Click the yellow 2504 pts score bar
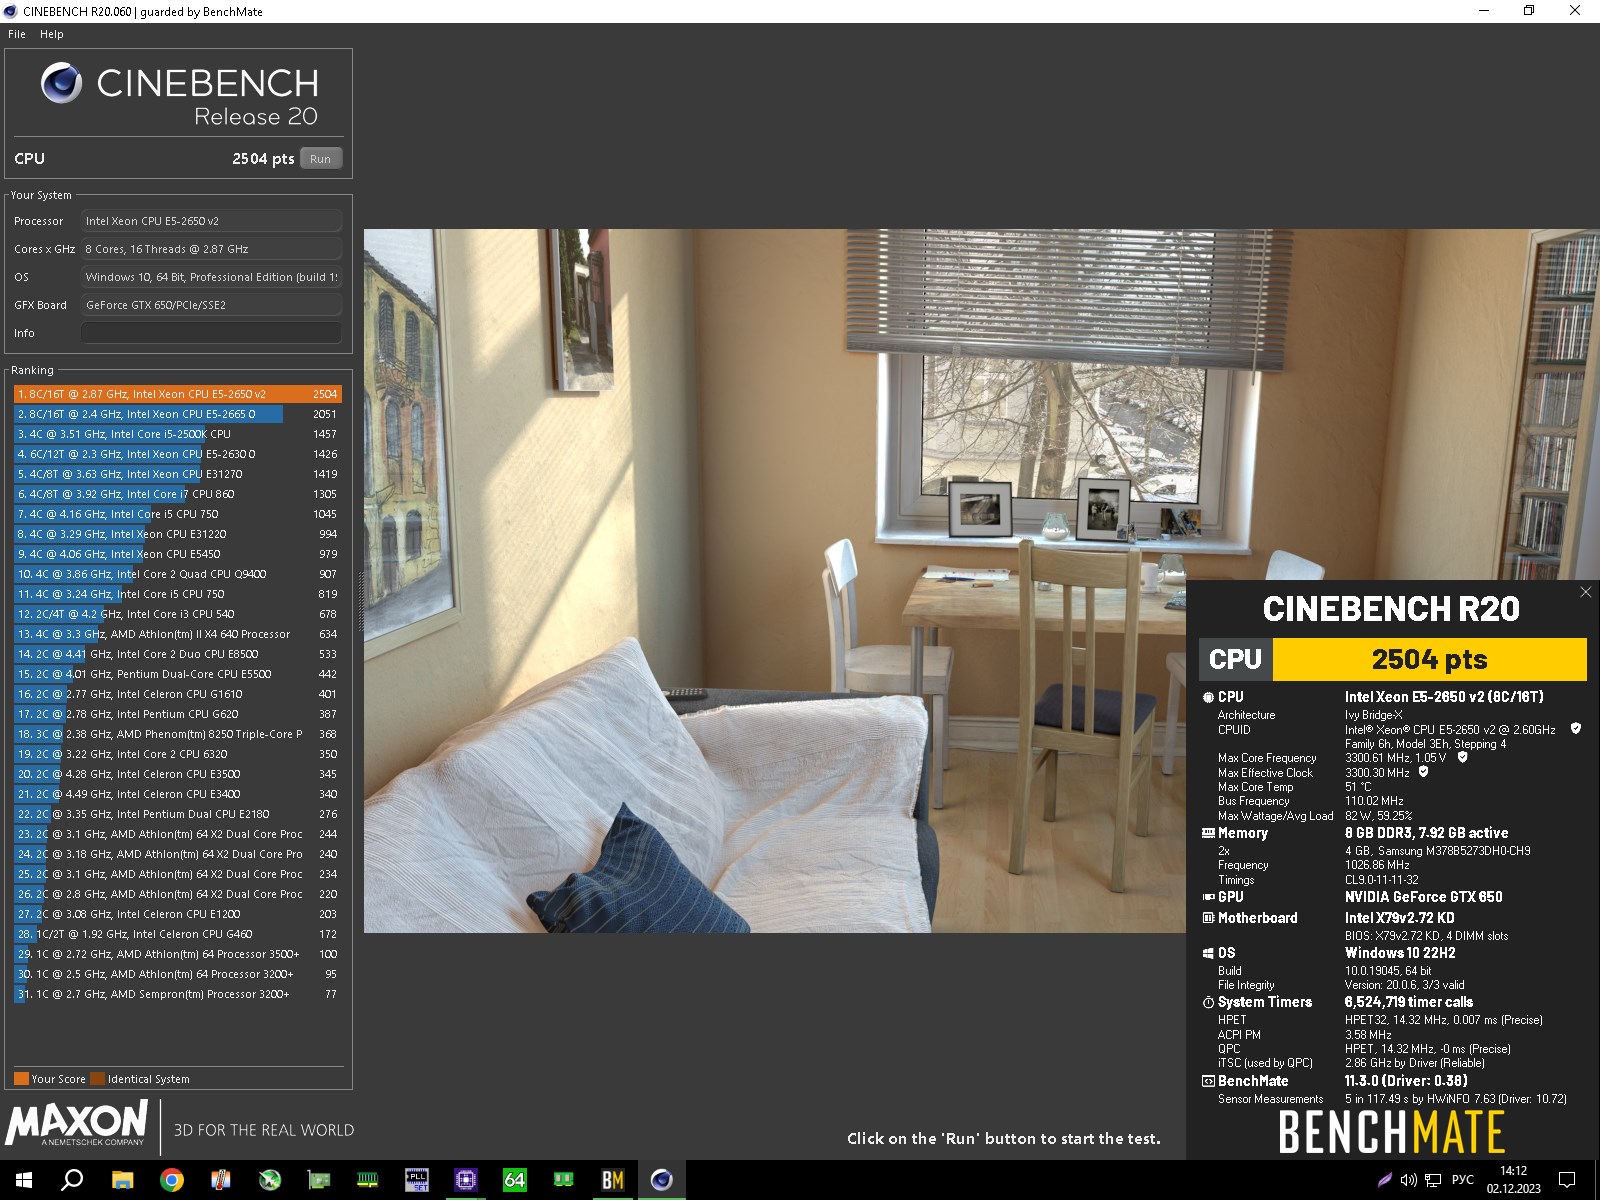The image size is (1600, 1200). click(1429, 659)
